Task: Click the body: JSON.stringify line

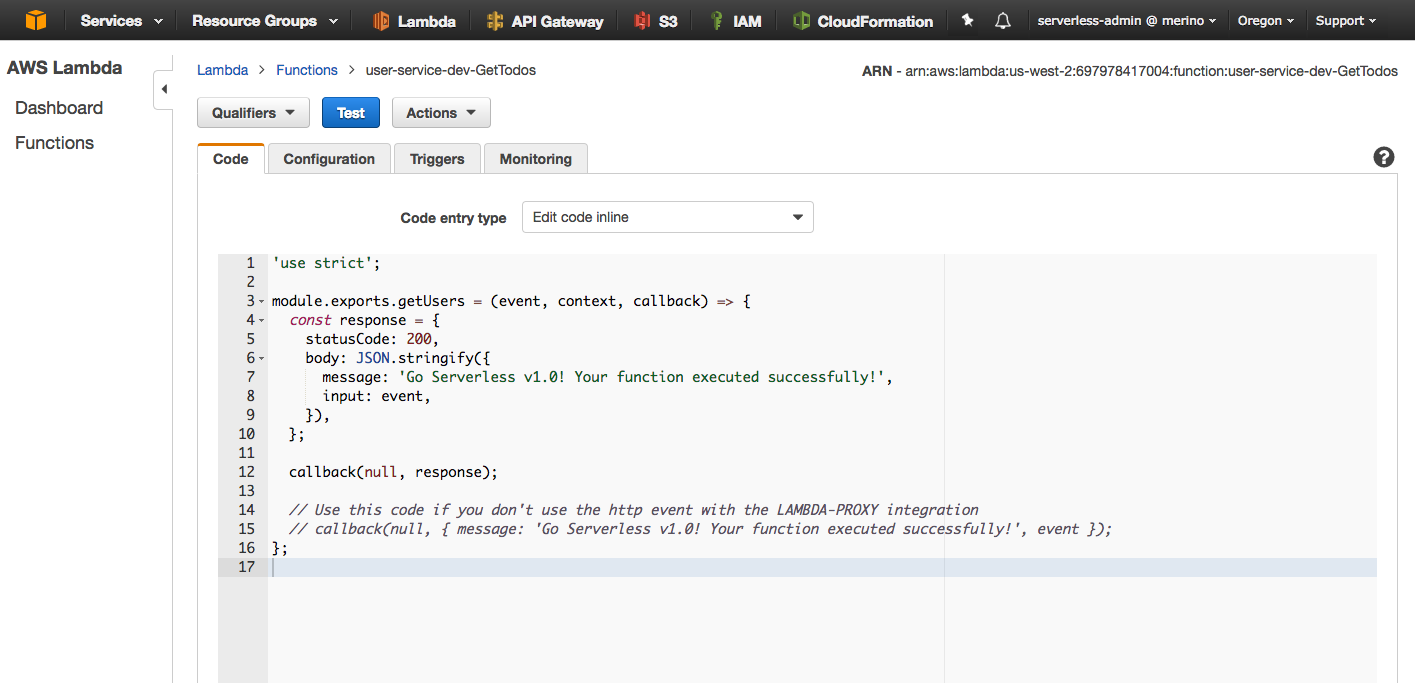Action: (x=398, y=358)
